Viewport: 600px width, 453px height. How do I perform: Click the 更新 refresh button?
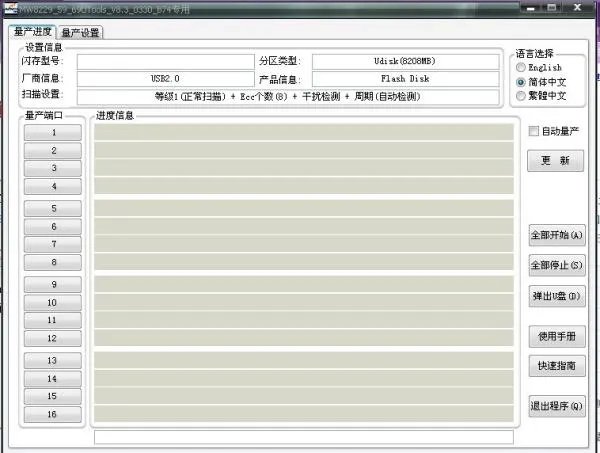(x=555, y=161)
